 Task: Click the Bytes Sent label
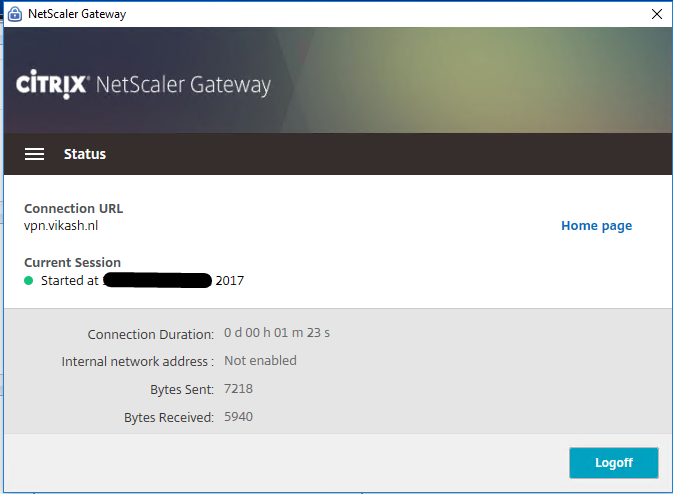[182, 389]
